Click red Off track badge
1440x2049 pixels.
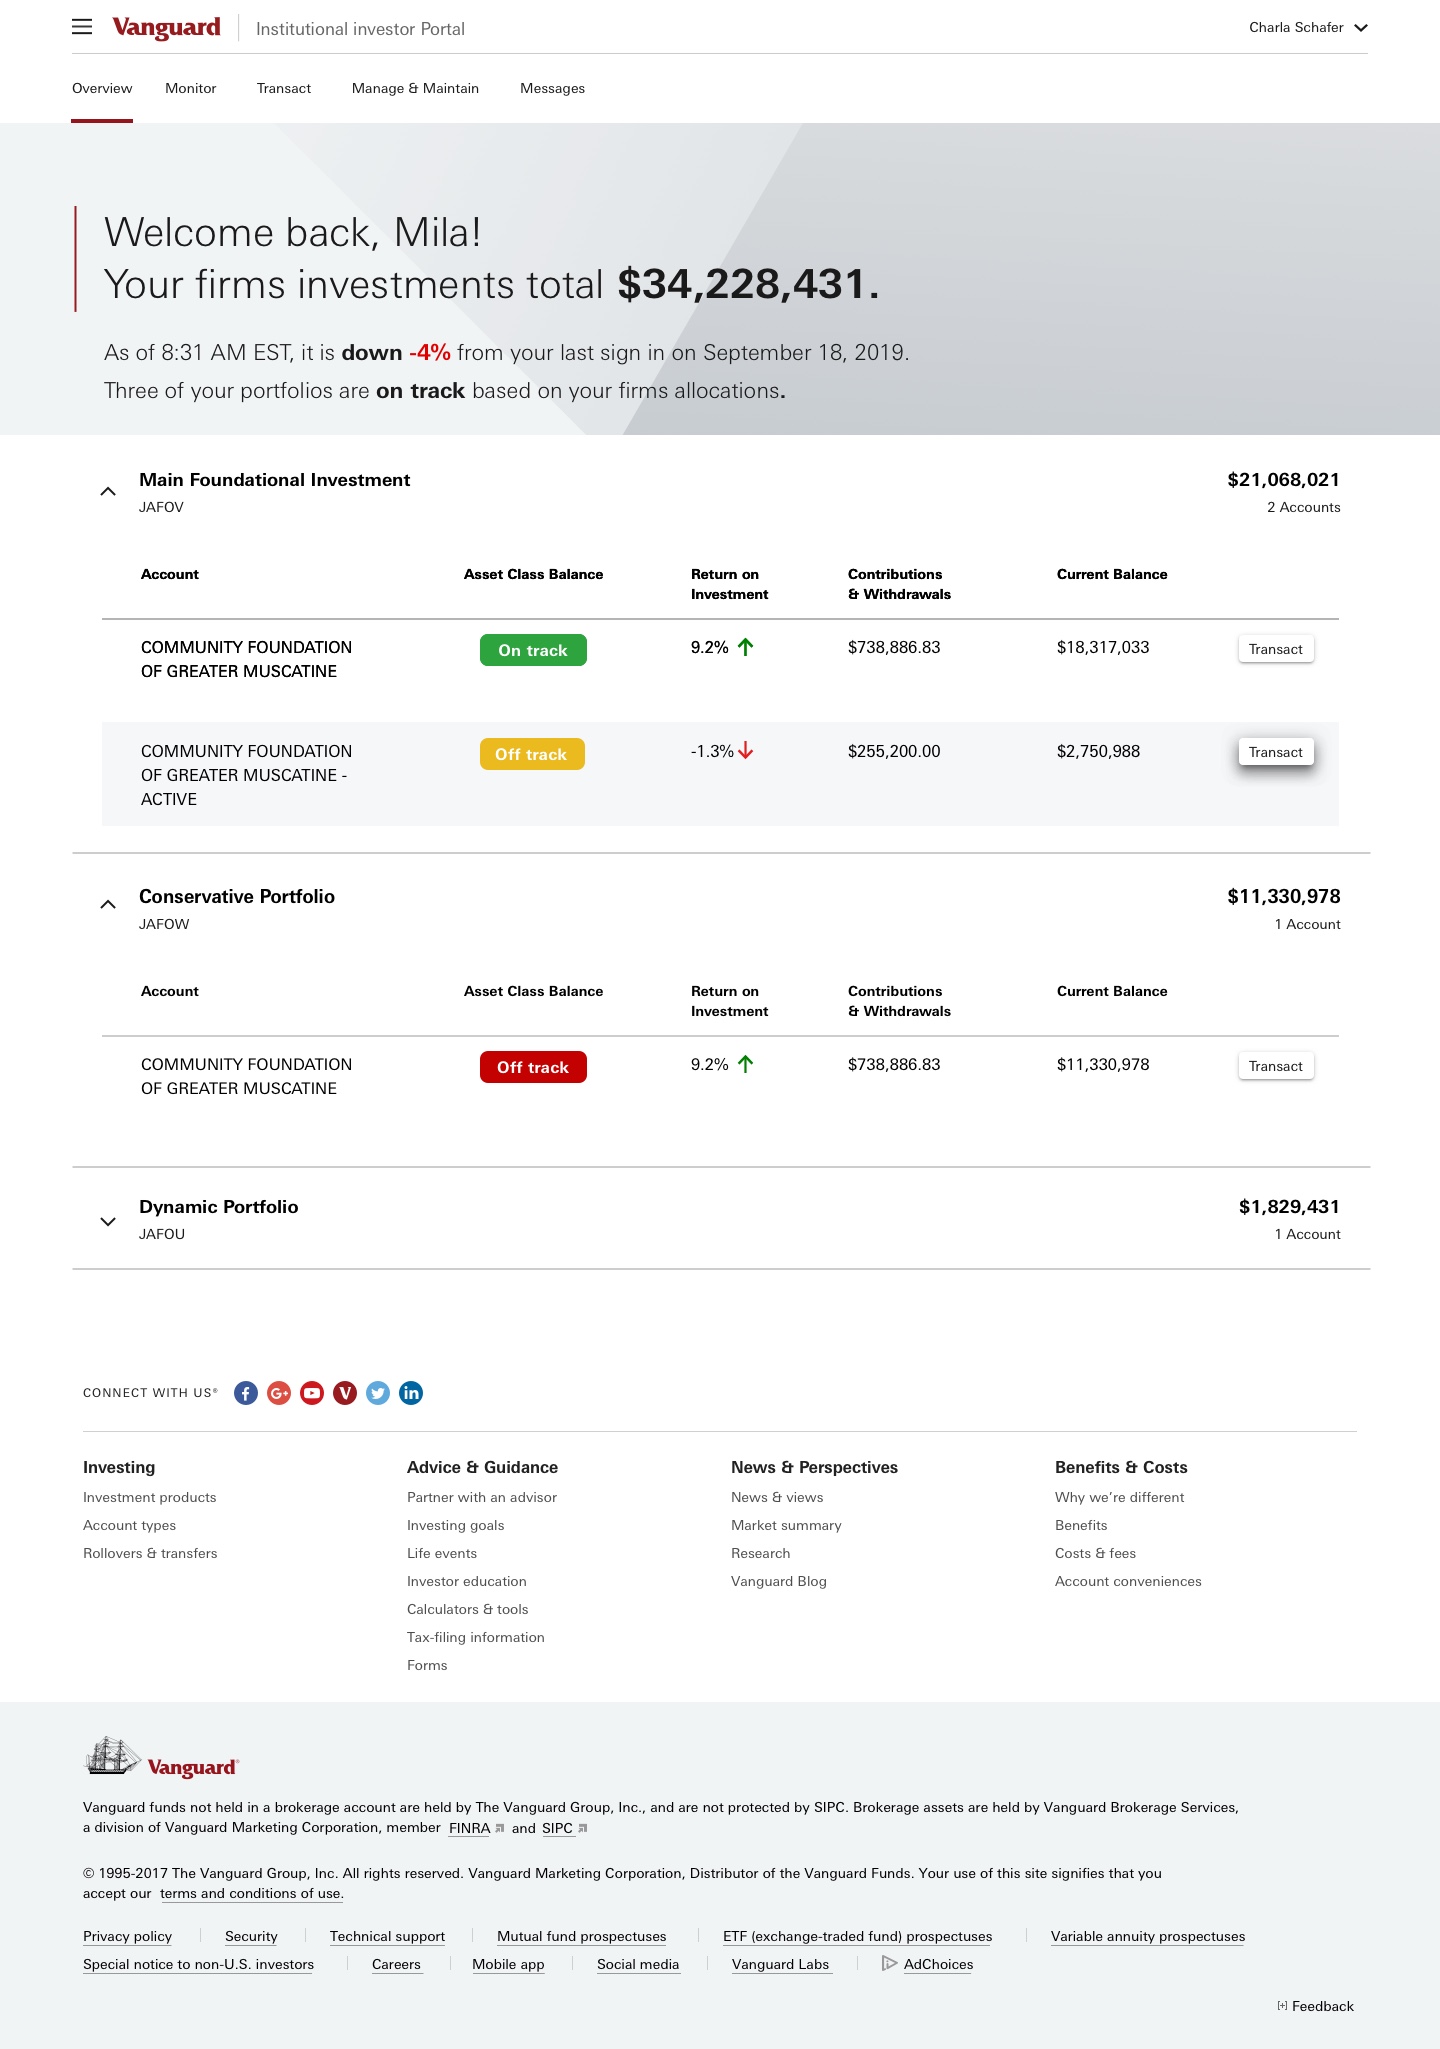tap(533, 1067)
